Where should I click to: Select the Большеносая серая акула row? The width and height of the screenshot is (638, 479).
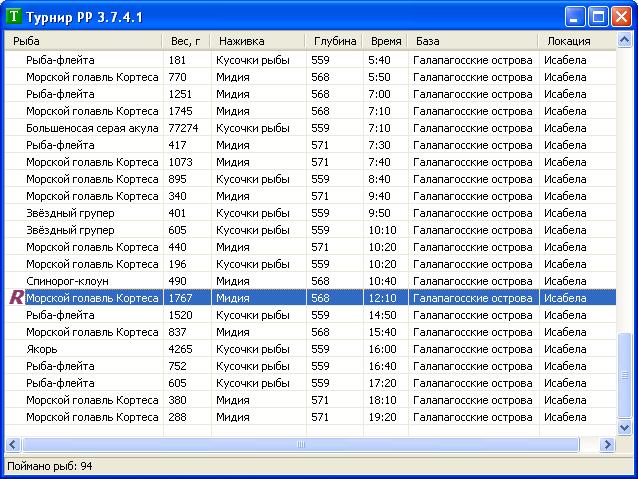(x=311, y=128)
